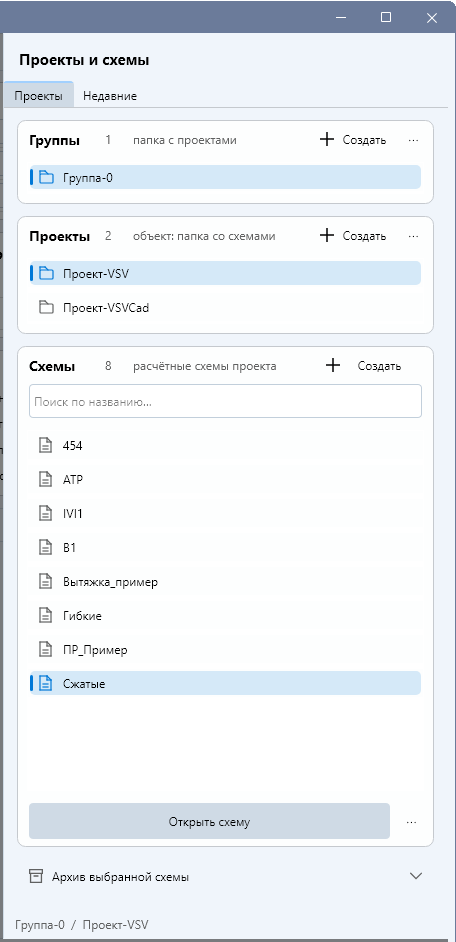Select scheme В1 in the list
This screenshot has height=942, width=456.
click(x=225, y=547)
